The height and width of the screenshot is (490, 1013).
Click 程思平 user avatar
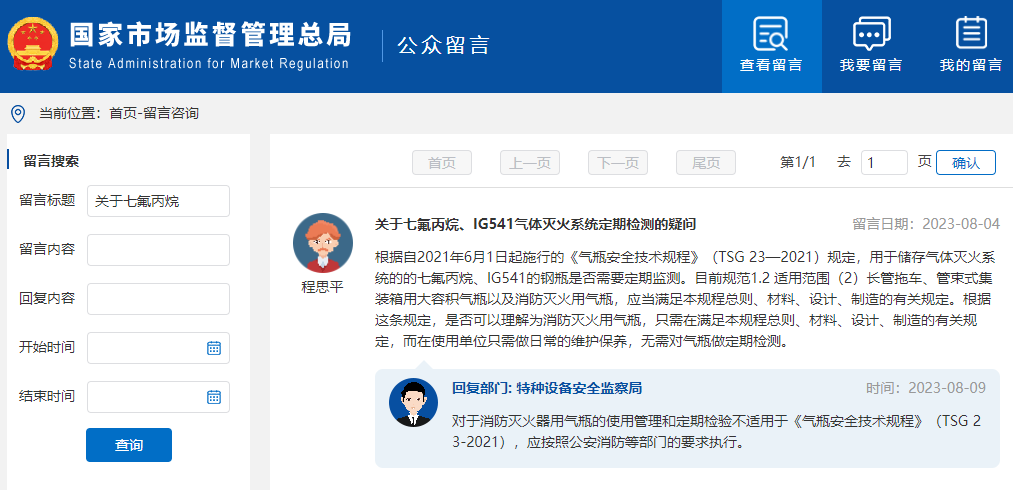[x=323, y=243]
